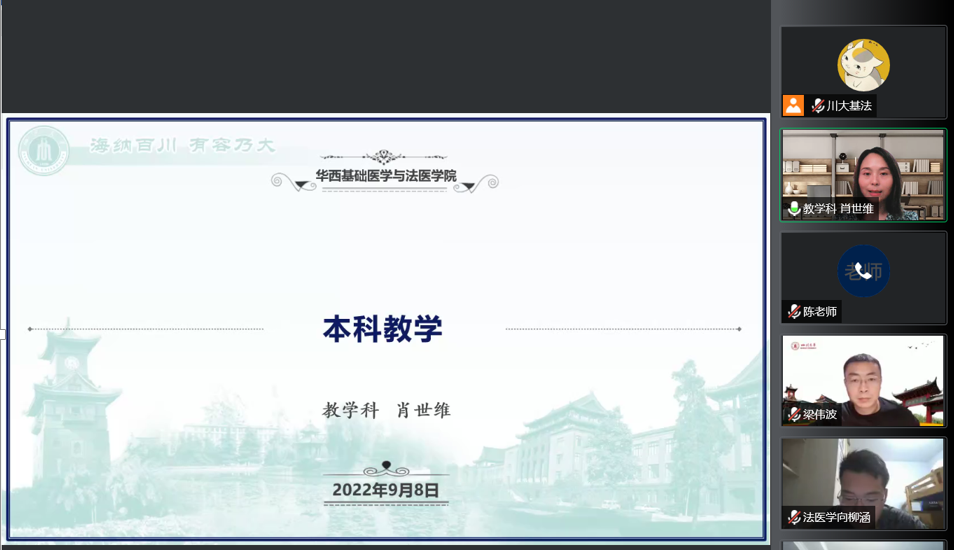Viewport: 954px width, 550px height.
Task: Click the presenter name 教学科 肖世维 on the slide
Action: pos(386,410)
